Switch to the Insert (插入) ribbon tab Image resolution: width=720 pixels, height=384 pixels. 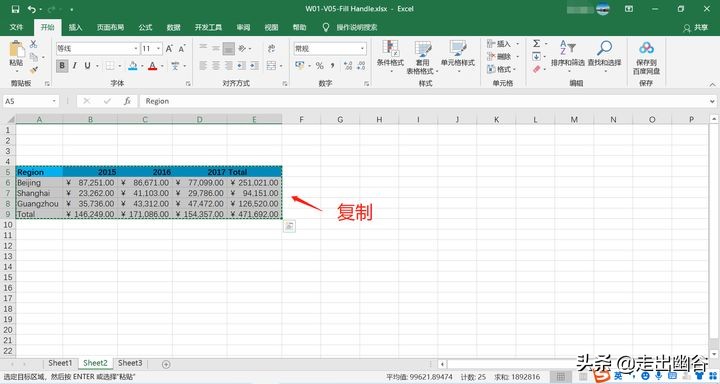click(75, 28)
